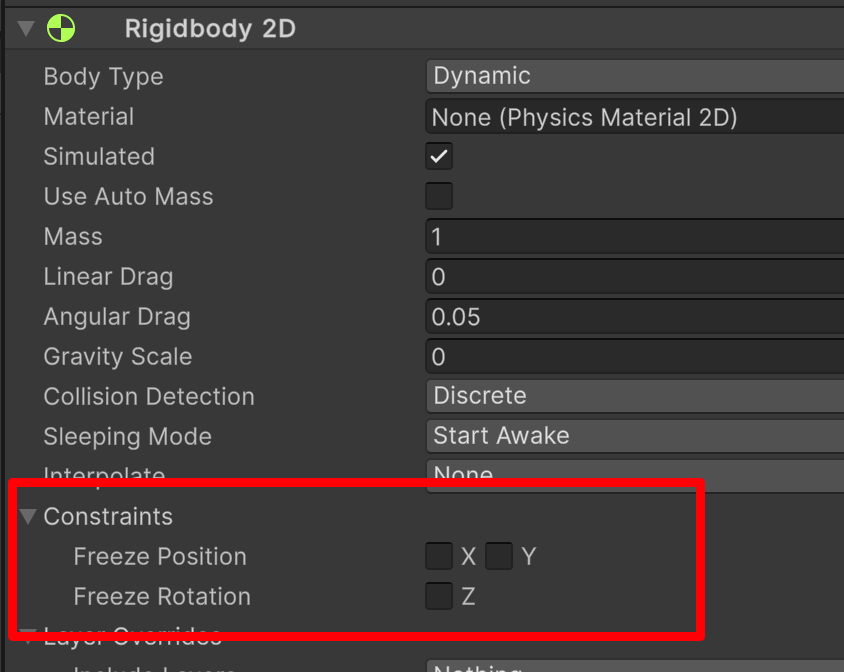The image size is (844, 672).
Task: Open the Body Type dropdown
Action: point(635,76)
